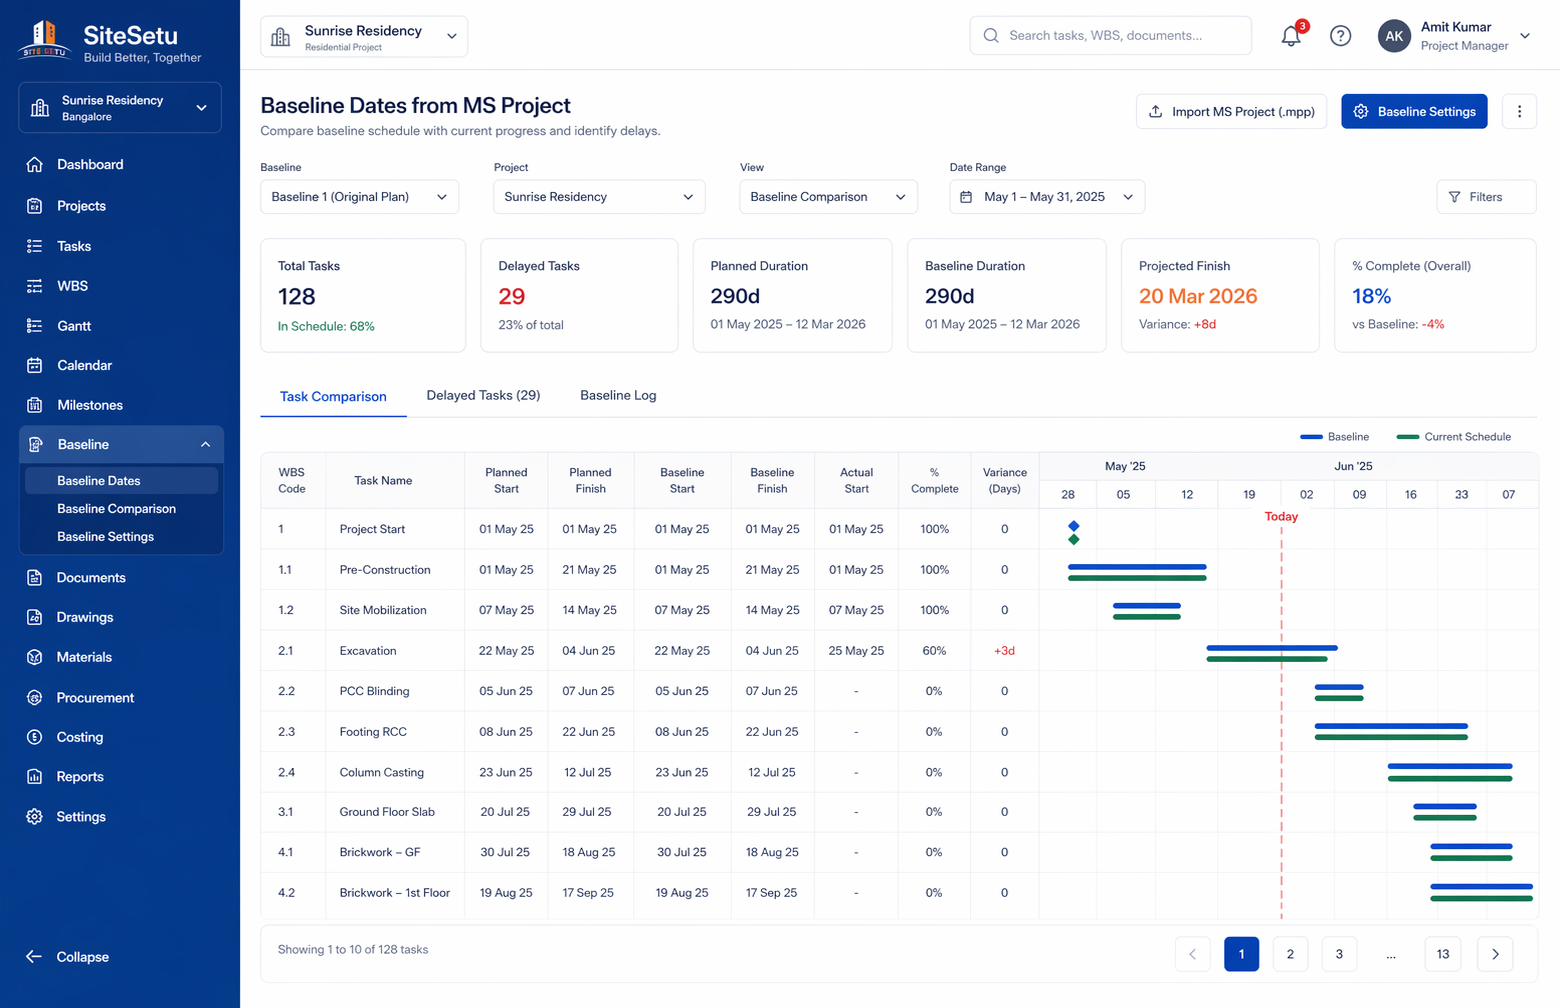Open the May 1 – May 31, 2025 date range
Screen dimensions: 1560x1008
[x=1047, y=197]
